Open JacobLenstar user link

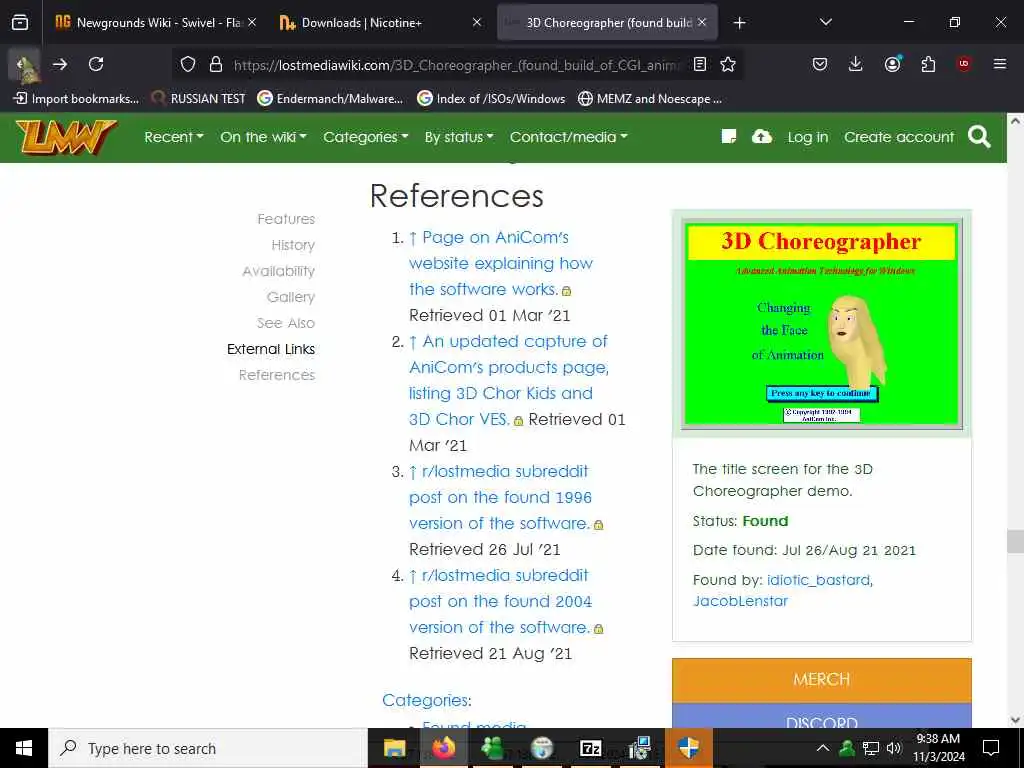click(x=740, y=601)
